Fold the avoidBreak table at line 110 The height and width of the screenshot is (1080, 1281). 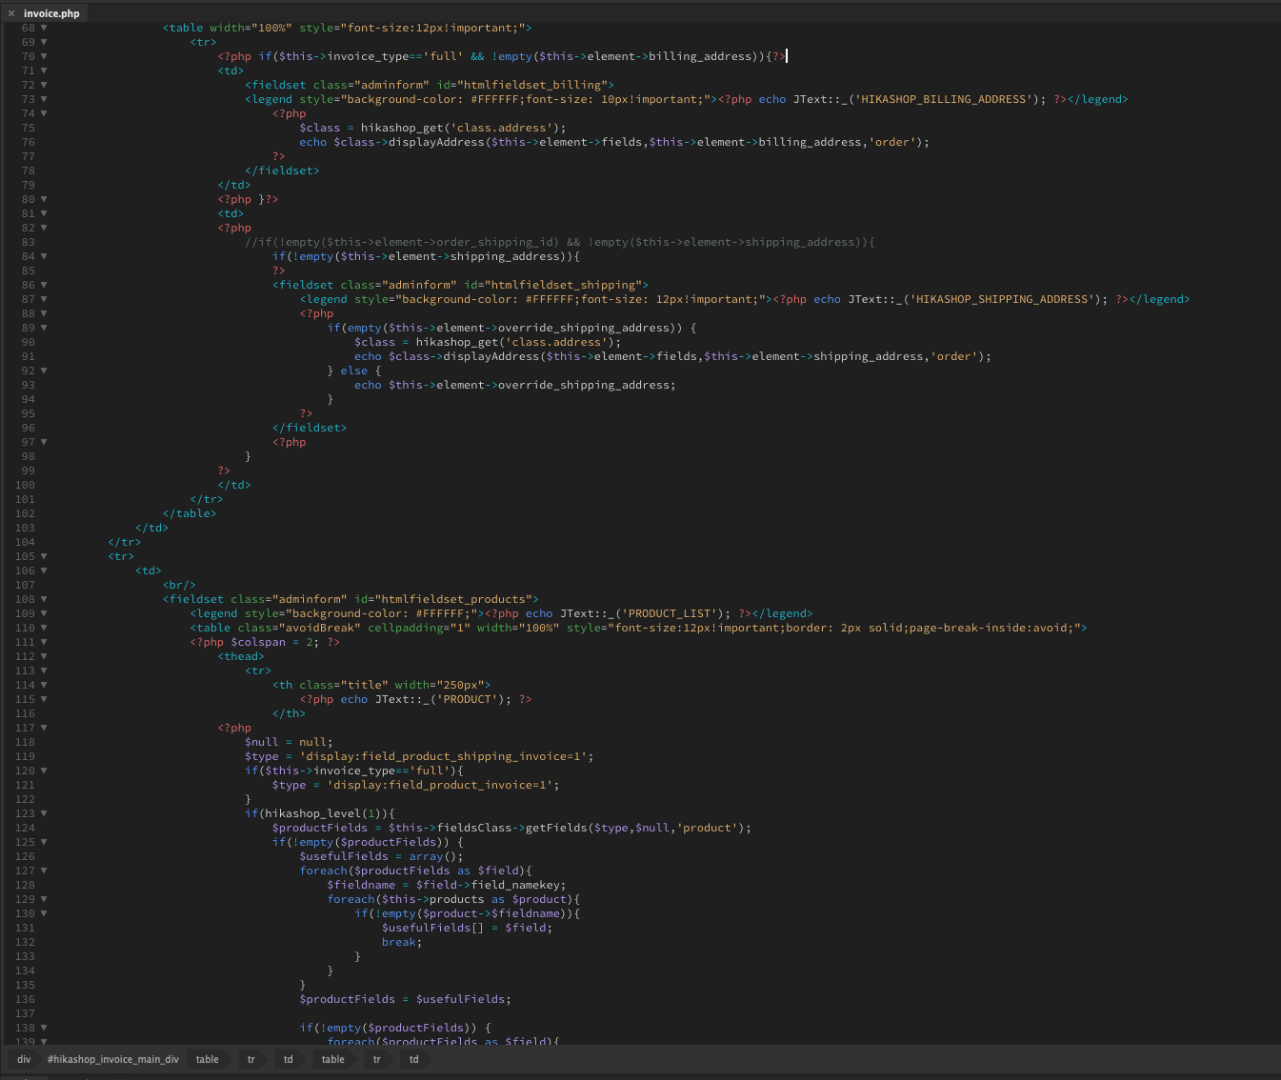tap(44, 628)
